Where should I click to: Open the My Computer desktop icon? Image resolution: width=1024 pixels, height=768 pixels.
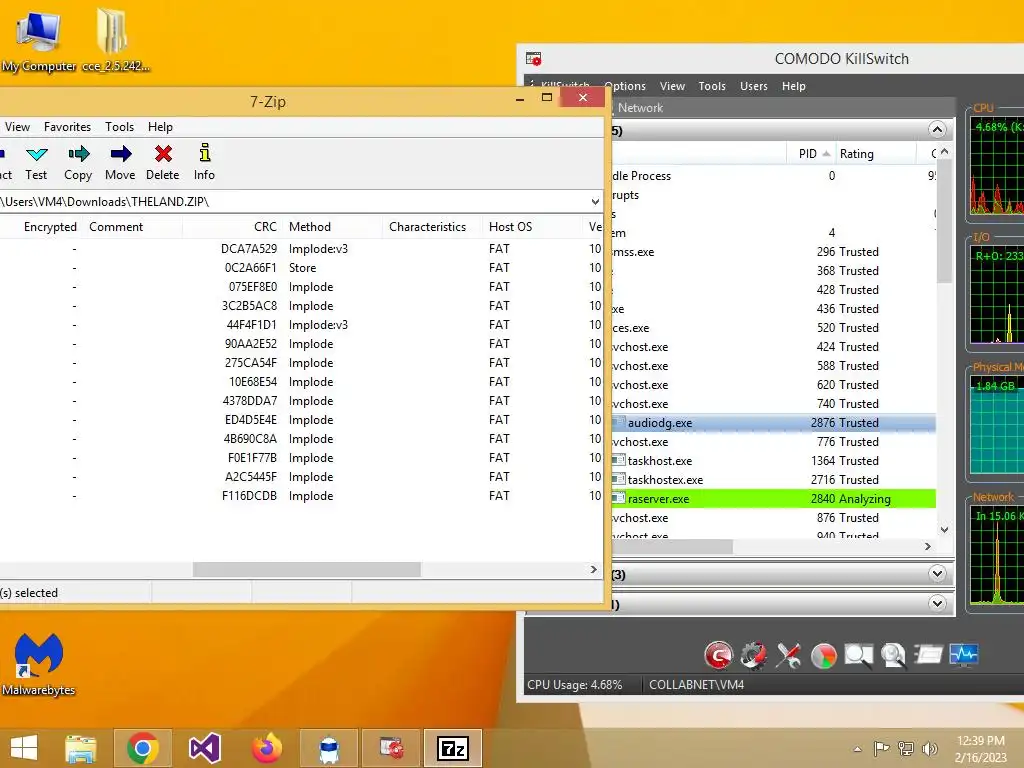[39, 40]
